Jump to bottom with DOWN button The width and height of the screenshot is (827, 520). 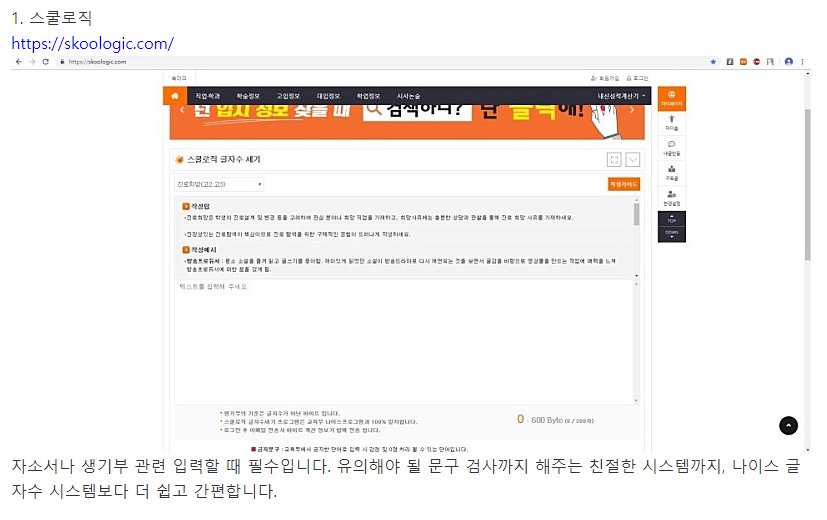pos(671,234)
